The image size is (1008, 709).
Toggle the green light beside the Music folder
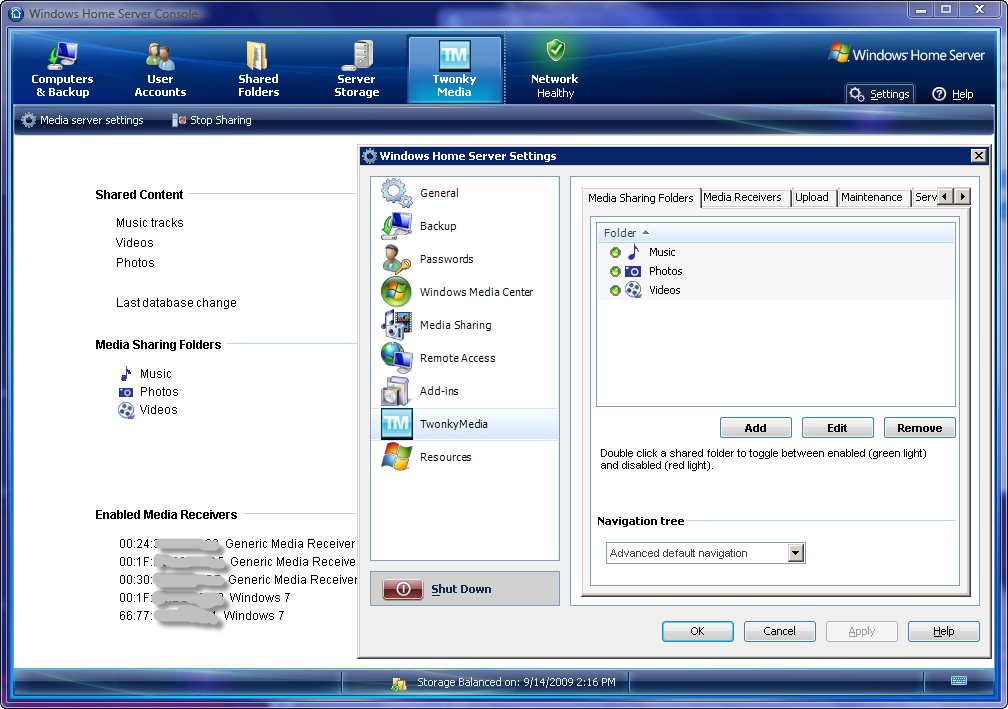pos(615,253)
